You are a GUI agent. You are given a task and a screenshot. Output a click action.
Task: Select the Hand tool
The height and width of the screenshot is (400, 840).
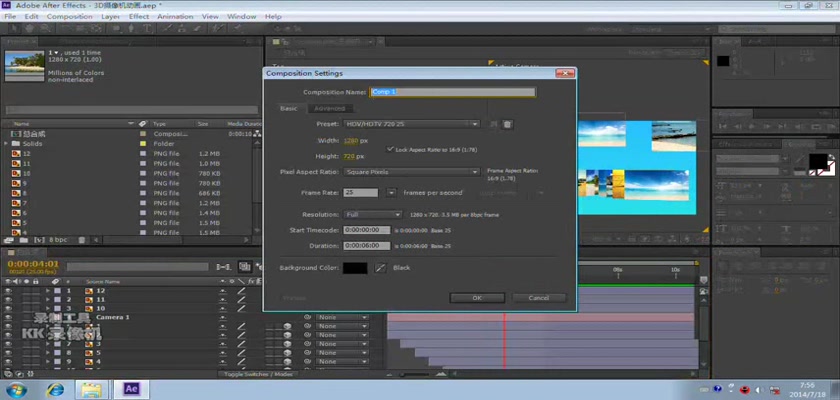coord(30,28)
